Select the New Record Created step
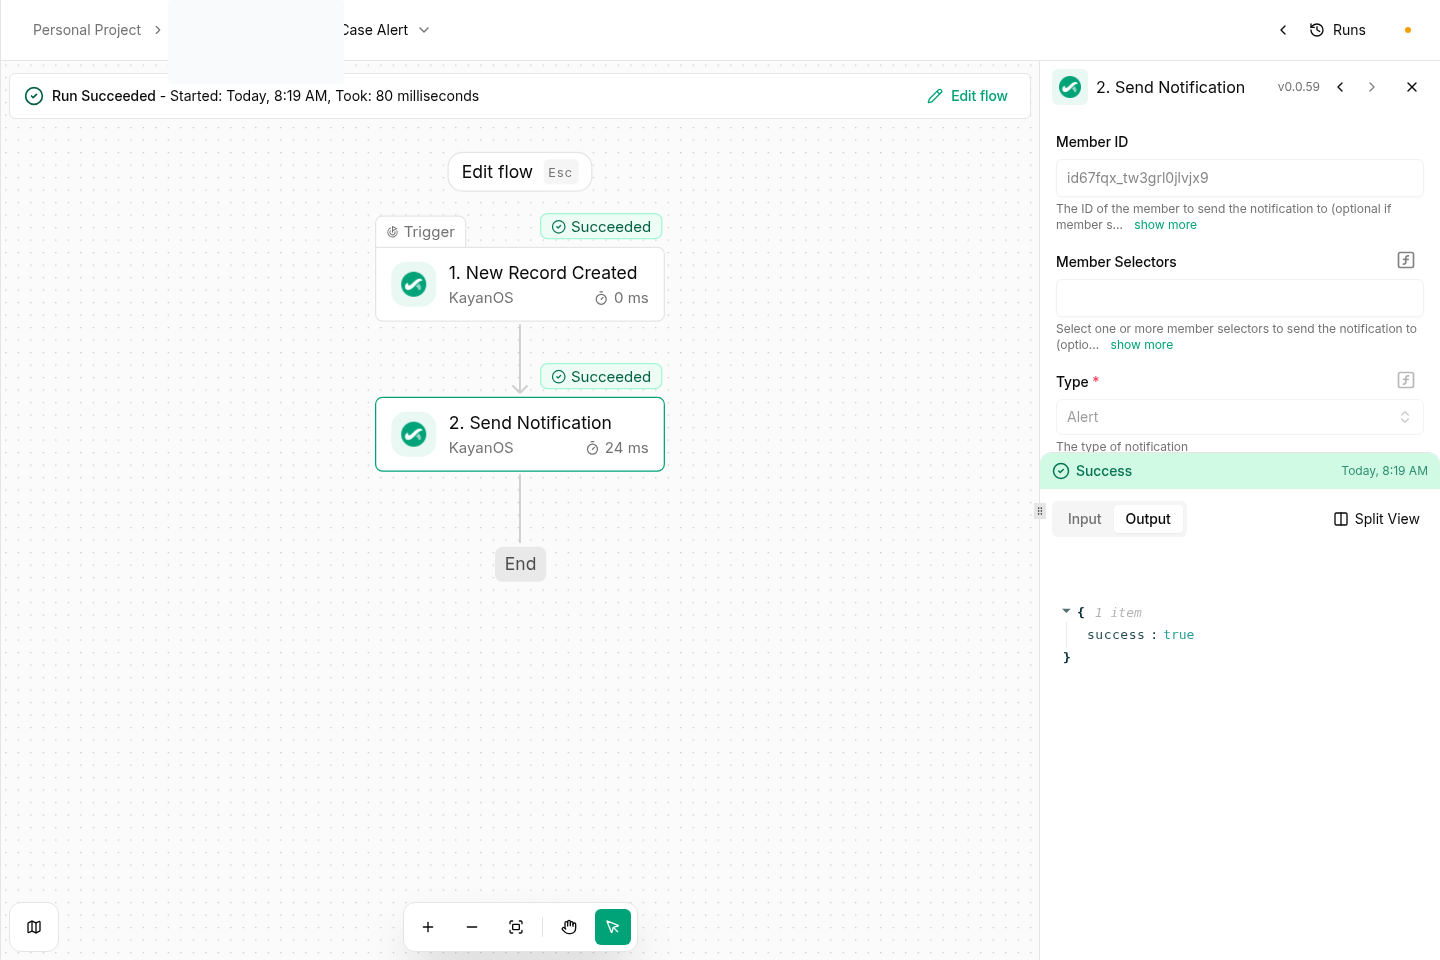Screen dimensions: 1440x960 pos(520,285)
